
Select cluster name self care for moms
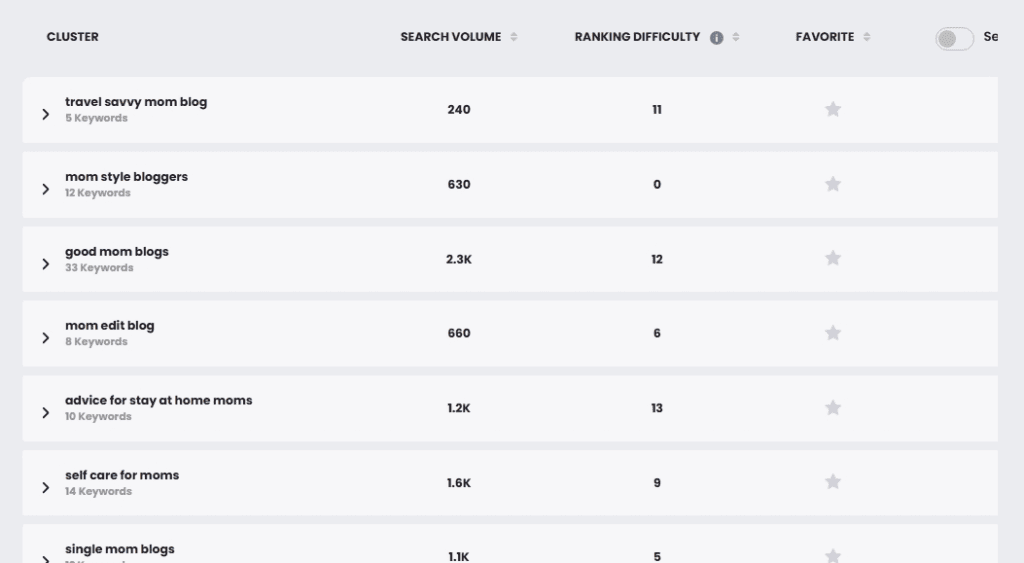122,475
